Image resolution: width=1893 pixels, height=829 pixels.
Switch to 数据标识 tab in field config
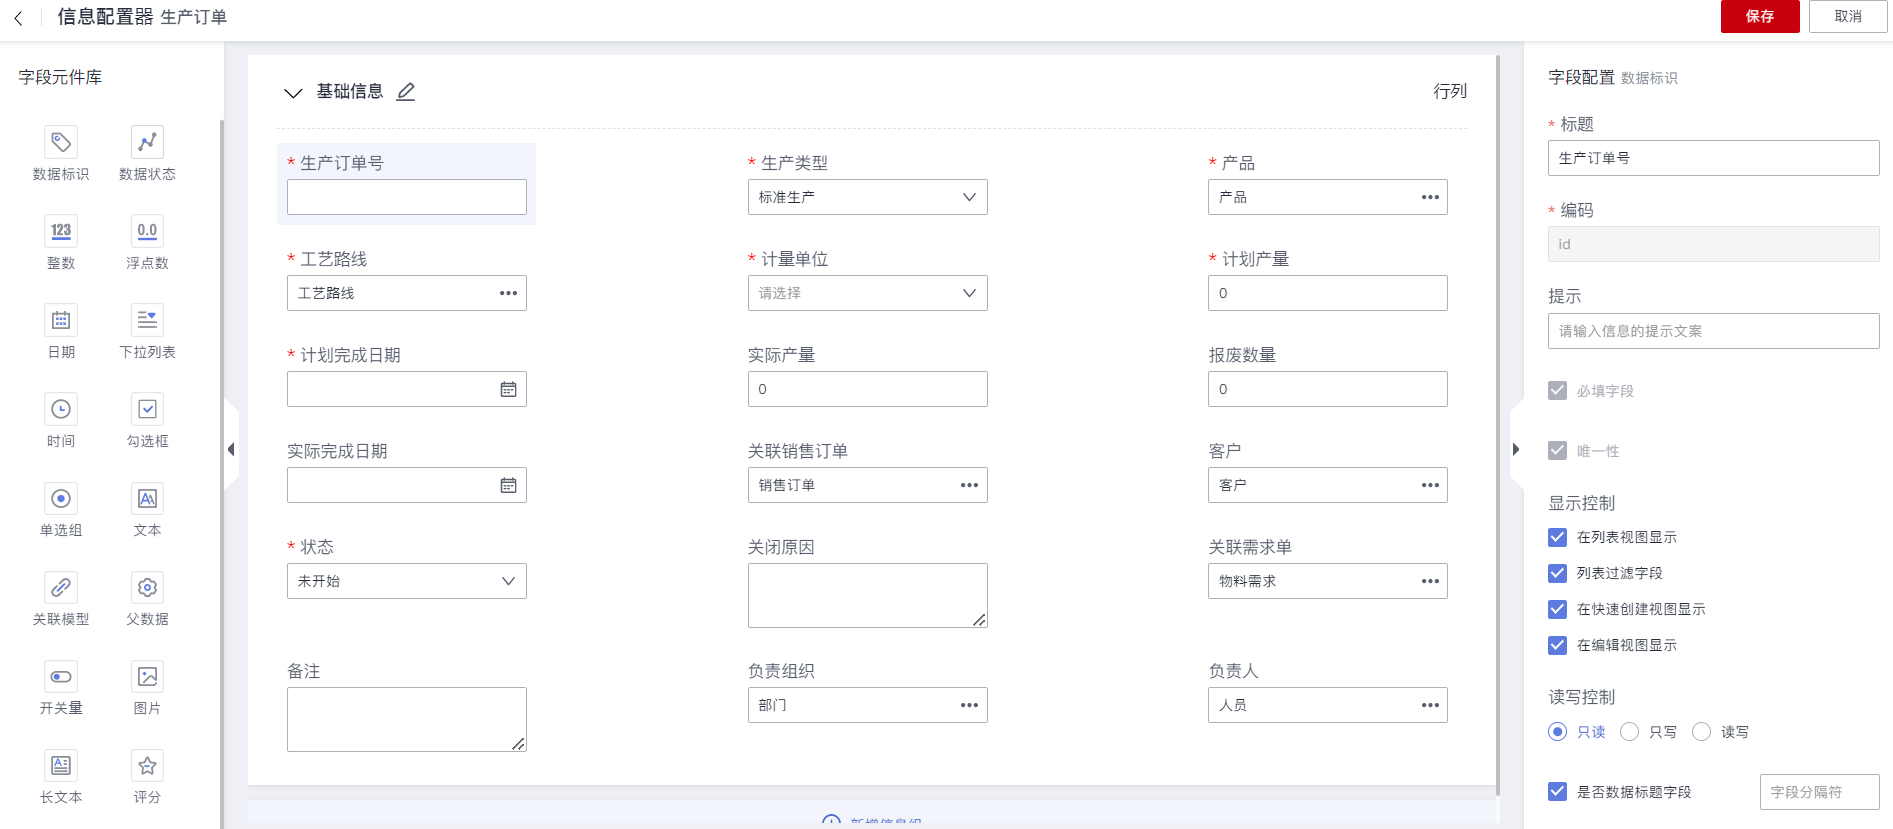click(1649, 78)
